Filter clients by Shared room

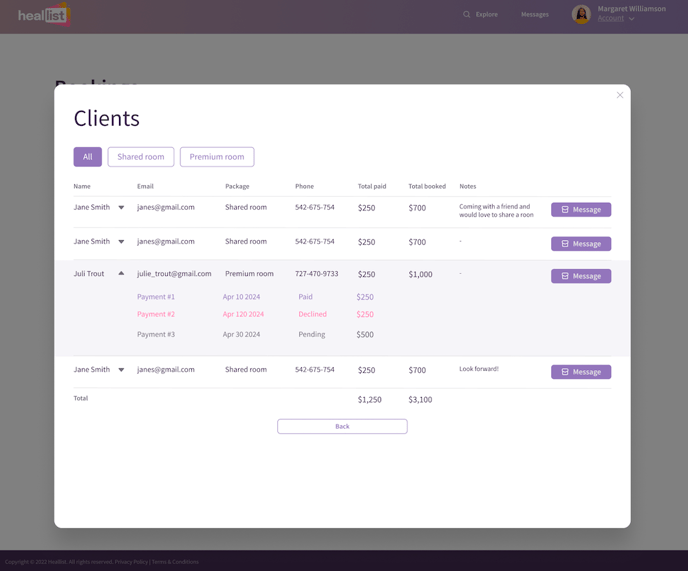coord(141,157)
